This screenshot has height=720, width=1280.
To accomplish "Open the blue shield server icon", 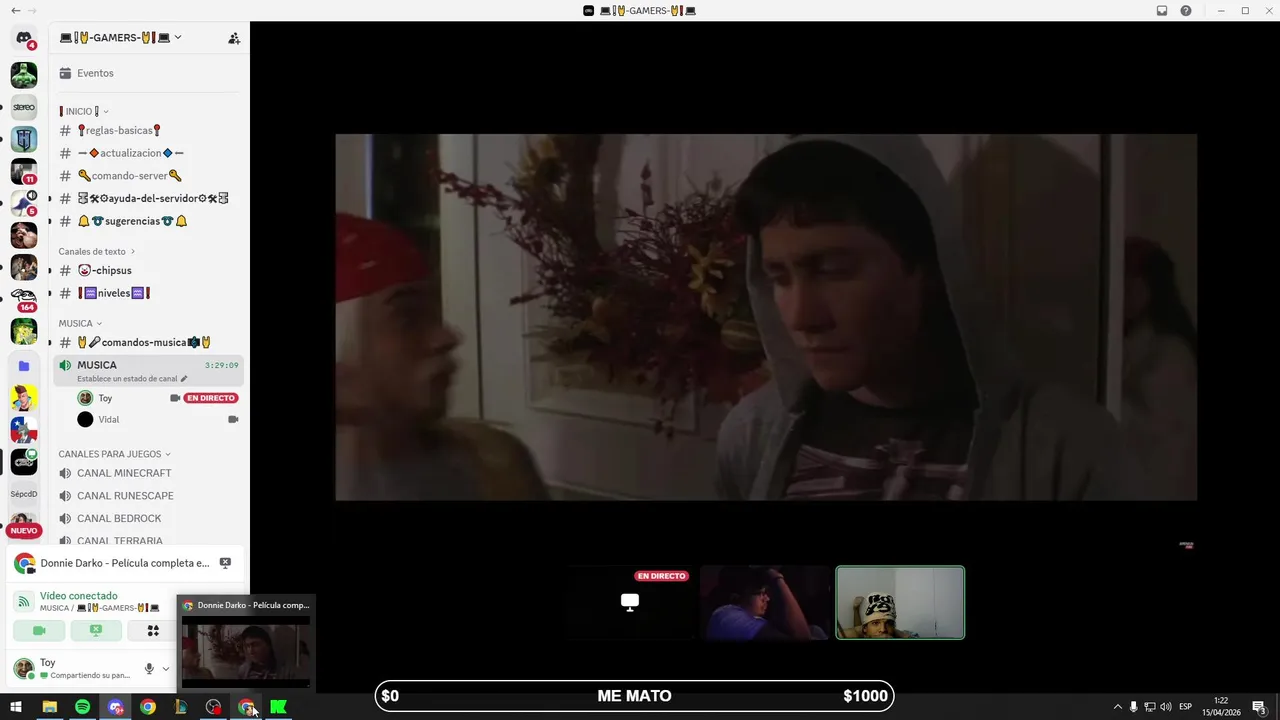I will click(24, 139).
